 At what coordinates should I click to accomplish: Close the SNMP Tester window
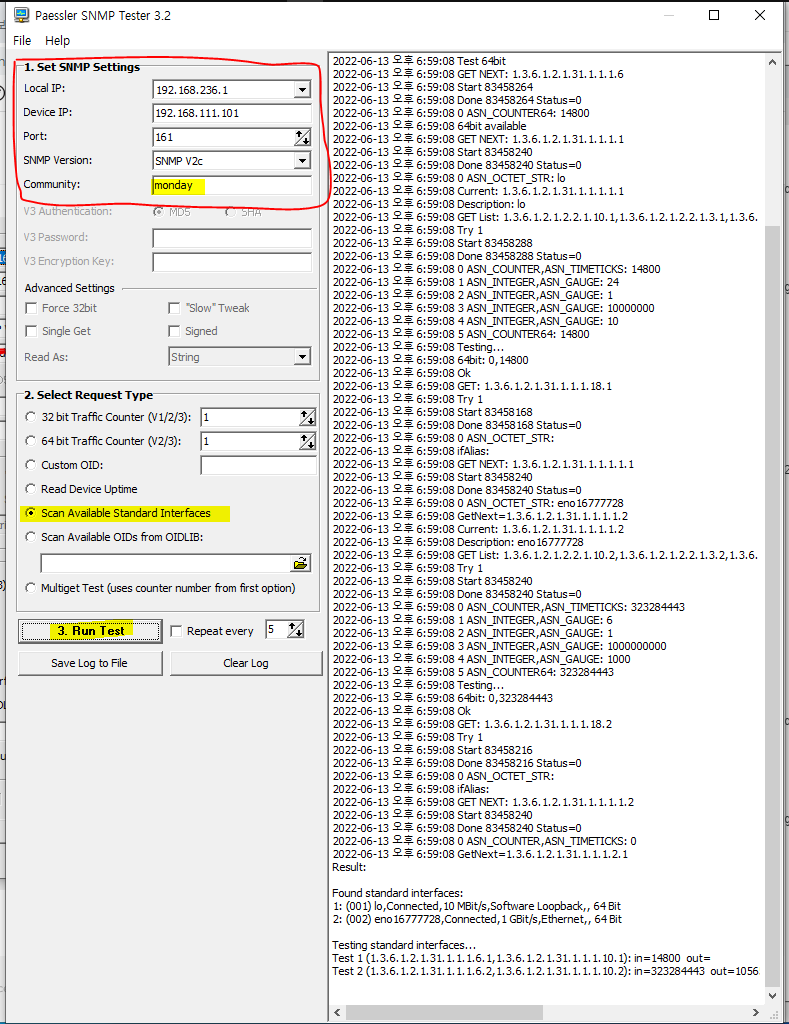click(x=760, y=15)
